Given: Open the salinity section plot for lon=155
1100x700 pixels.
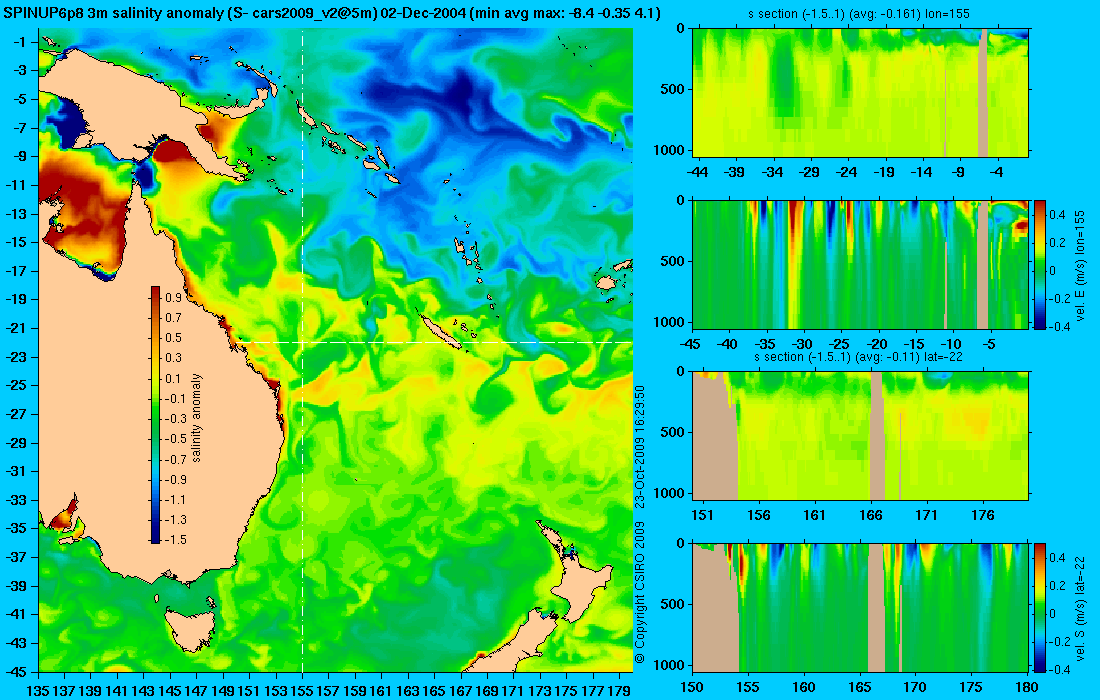Looking at the screenshot, I should [x=861, y=92].
